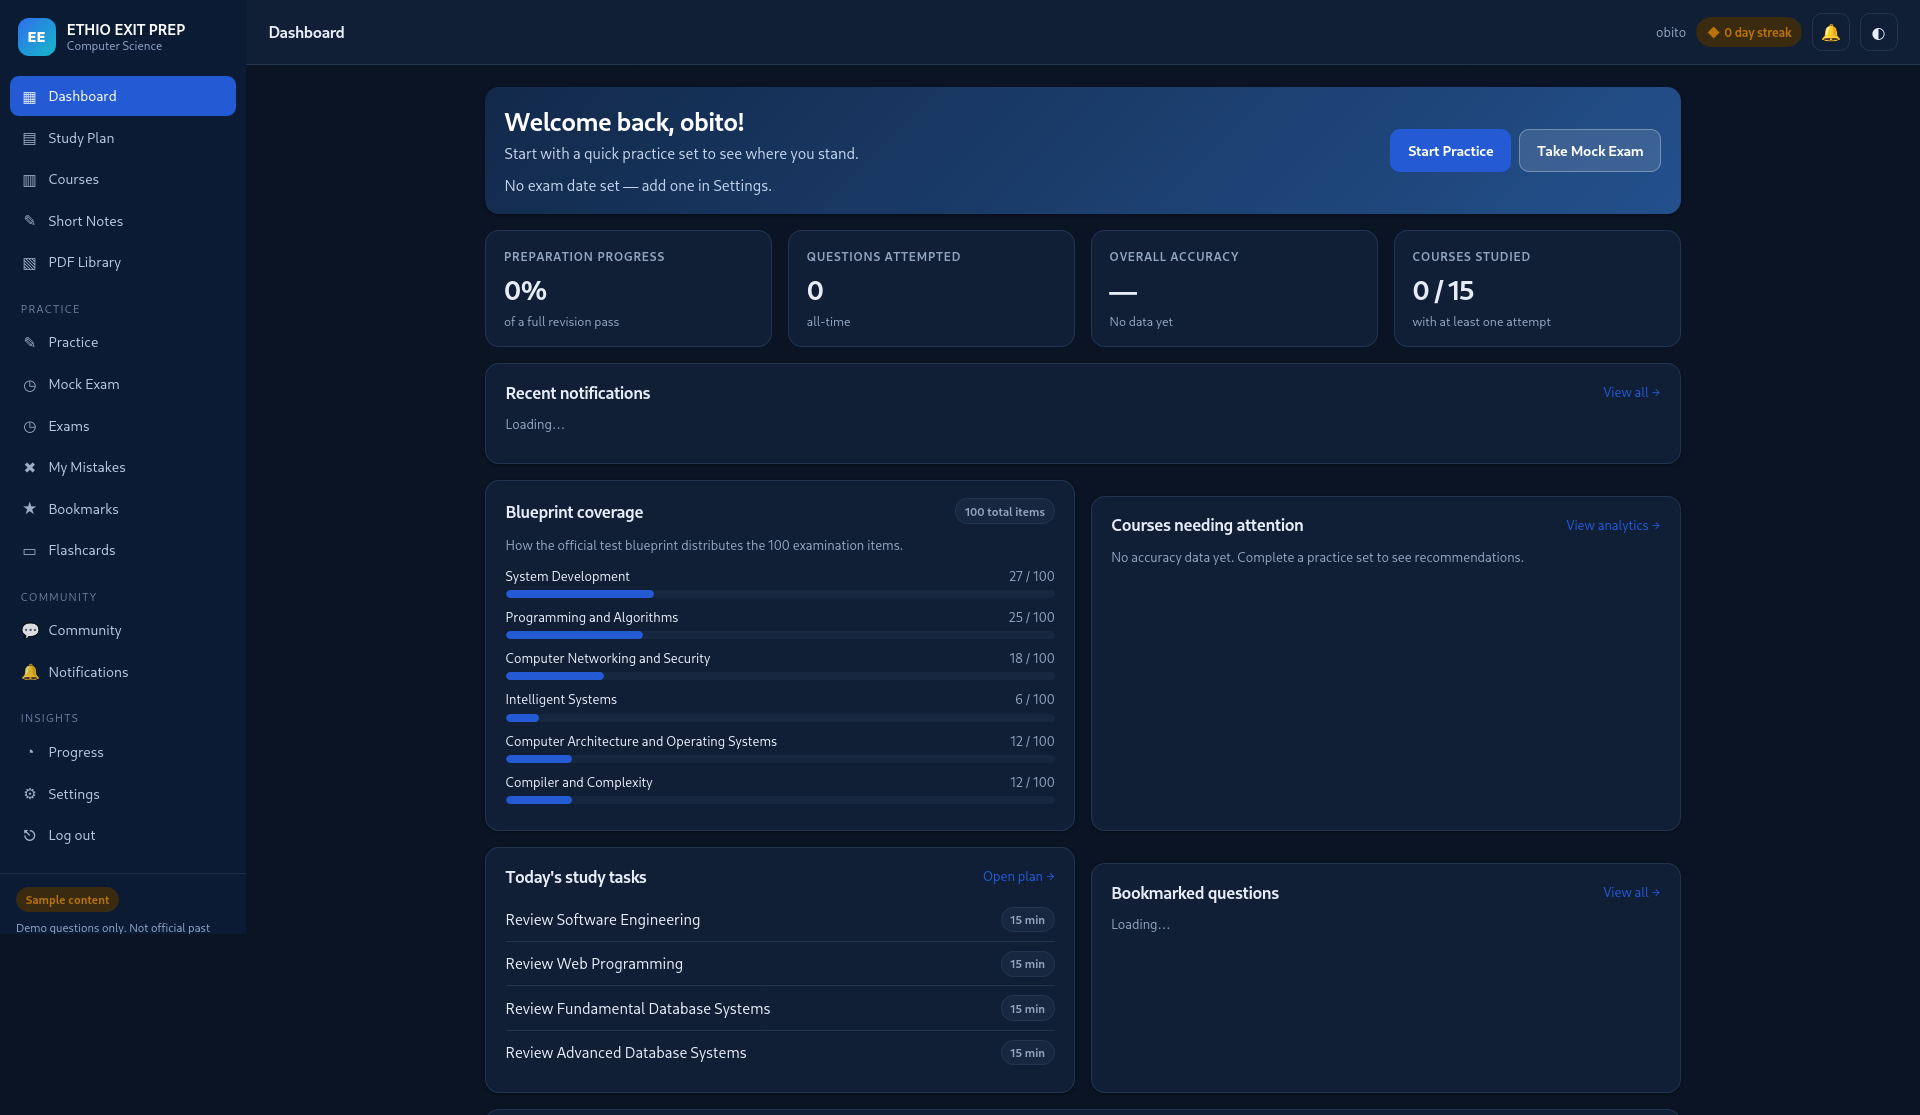Screen dimensions: 1920x1115
Task: Click the Review Advanced Database Systems task
Action: (x=780, y=1053)
